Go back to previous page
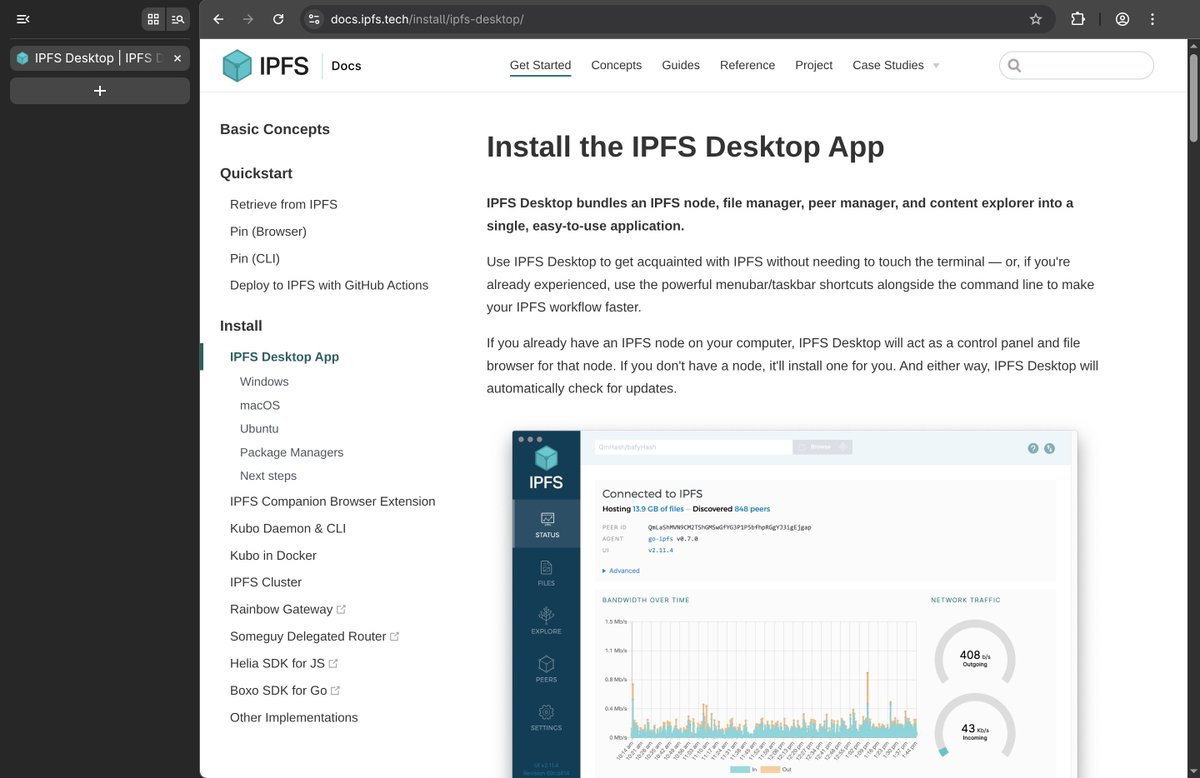This screenshot has width=1200, height=778. tap(219, 19)
